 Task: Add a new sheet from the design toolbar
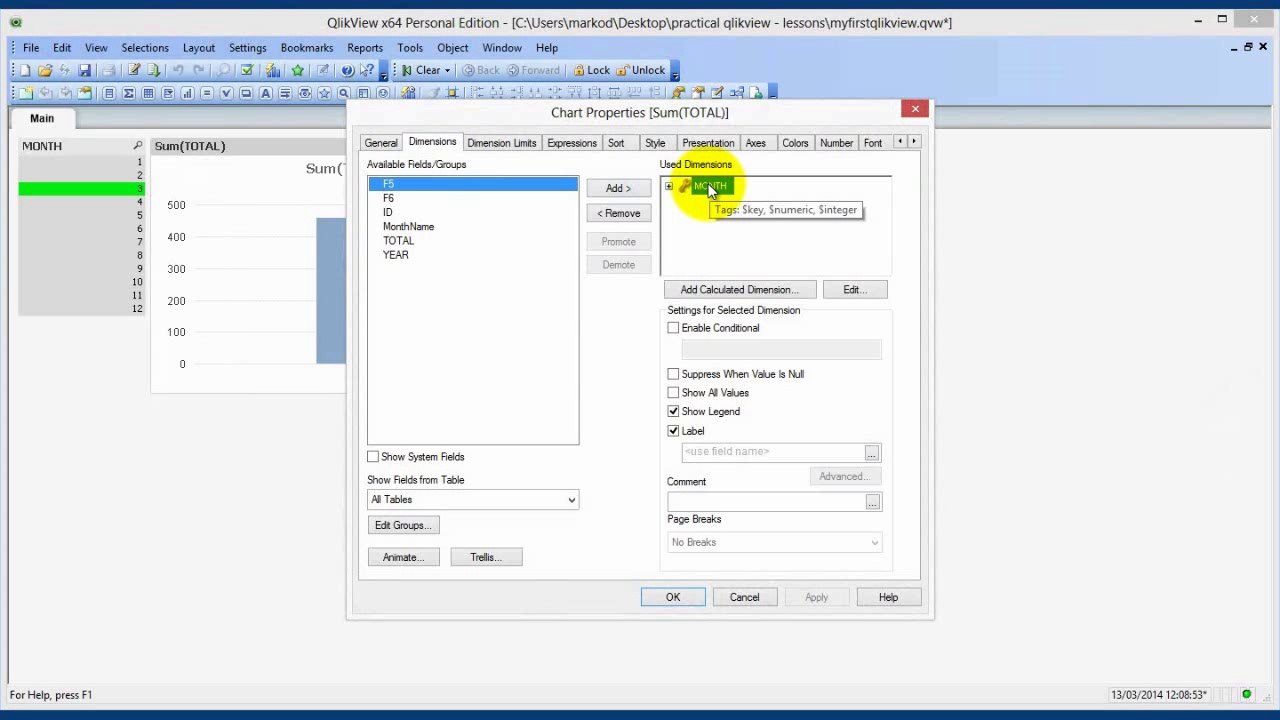[x=26, y=93]
